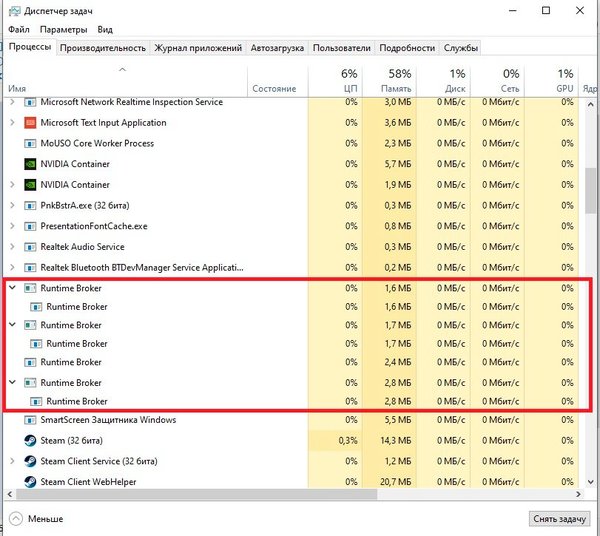The image size is (600, 536).
Task: Expand Microsoft Network Realtime Inspection Service
Action: pos(12,102)
